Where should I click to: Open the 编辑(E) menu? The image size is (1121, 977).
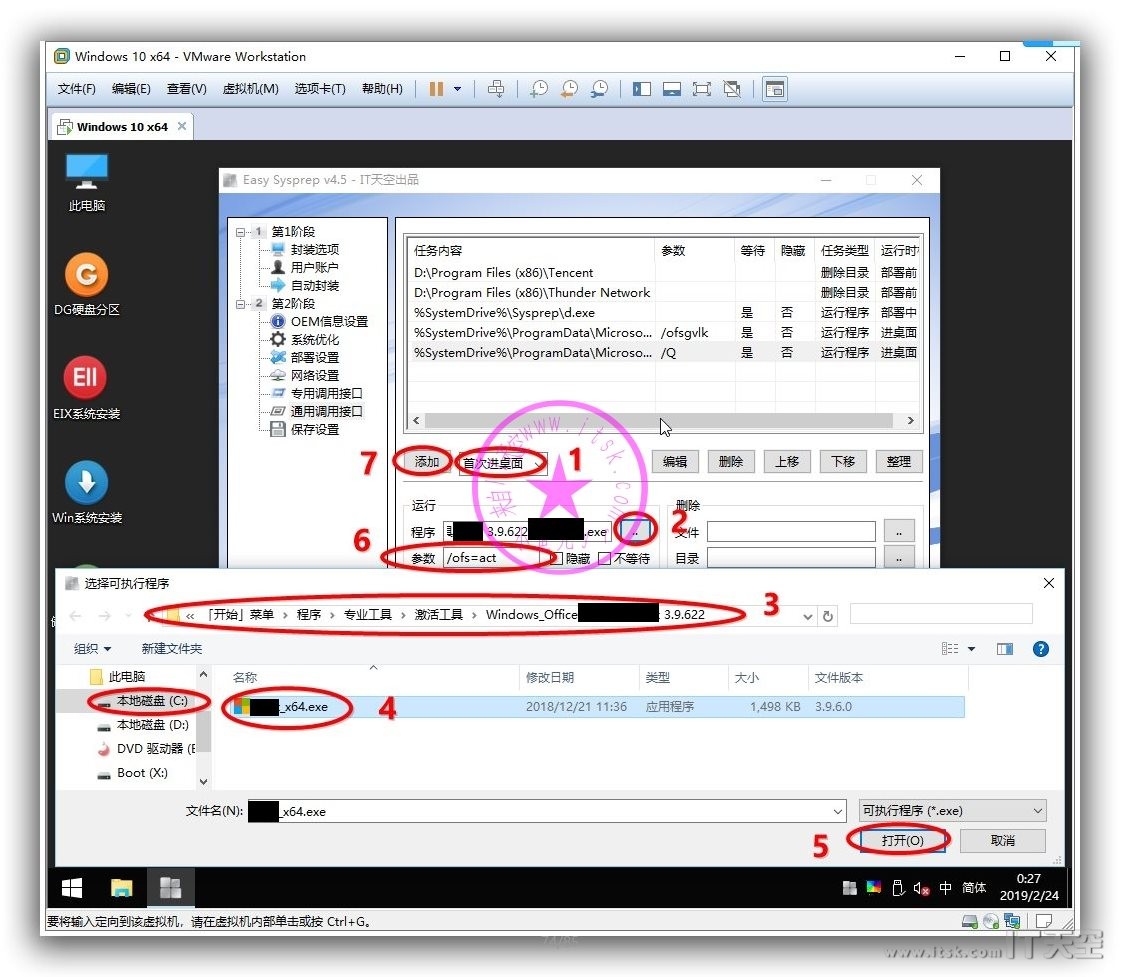coord(131,89)
